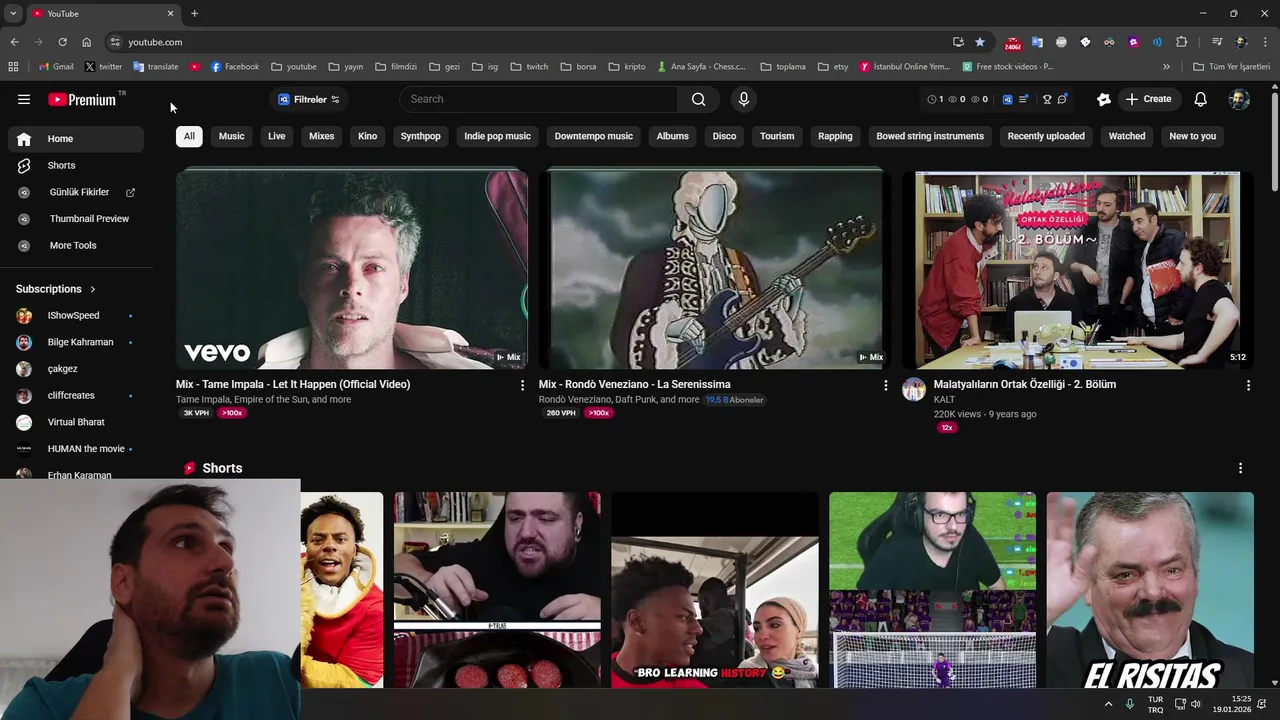Click the chat bubble icon in vidIQ toolbar
This screenshot has height=720, width=1280.
1062,99
